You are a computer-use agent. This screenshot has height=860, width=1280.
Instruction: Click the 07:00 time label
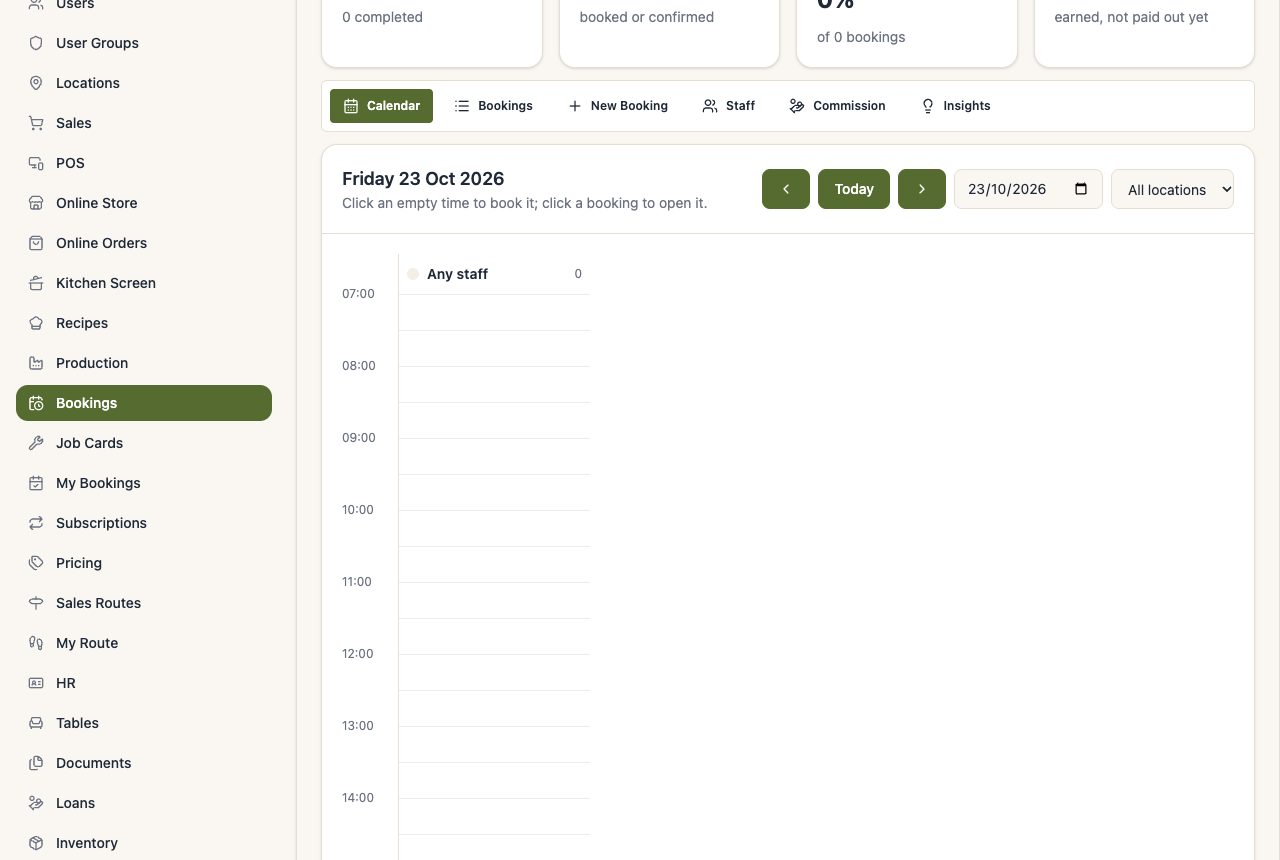358,294
